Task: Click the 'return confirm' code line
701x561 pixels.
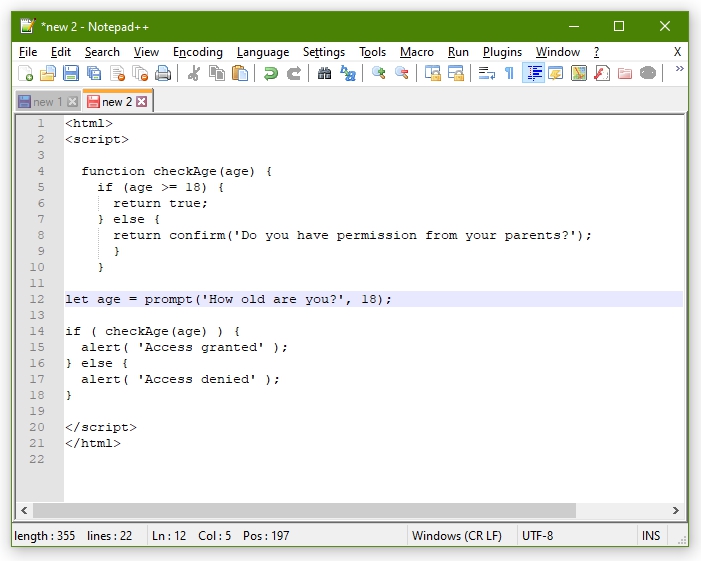Action: [x=352, y=235]
